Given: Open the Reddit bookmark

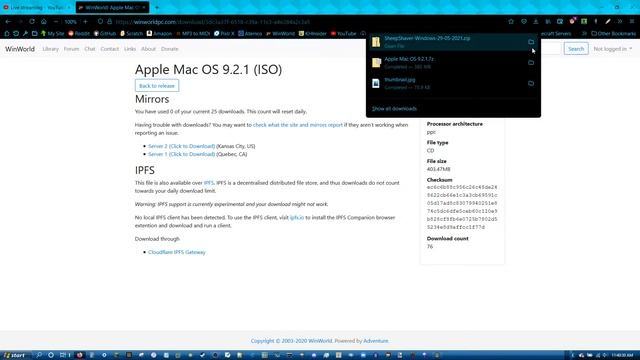Looking at the screenshot, I should point(79,33).
